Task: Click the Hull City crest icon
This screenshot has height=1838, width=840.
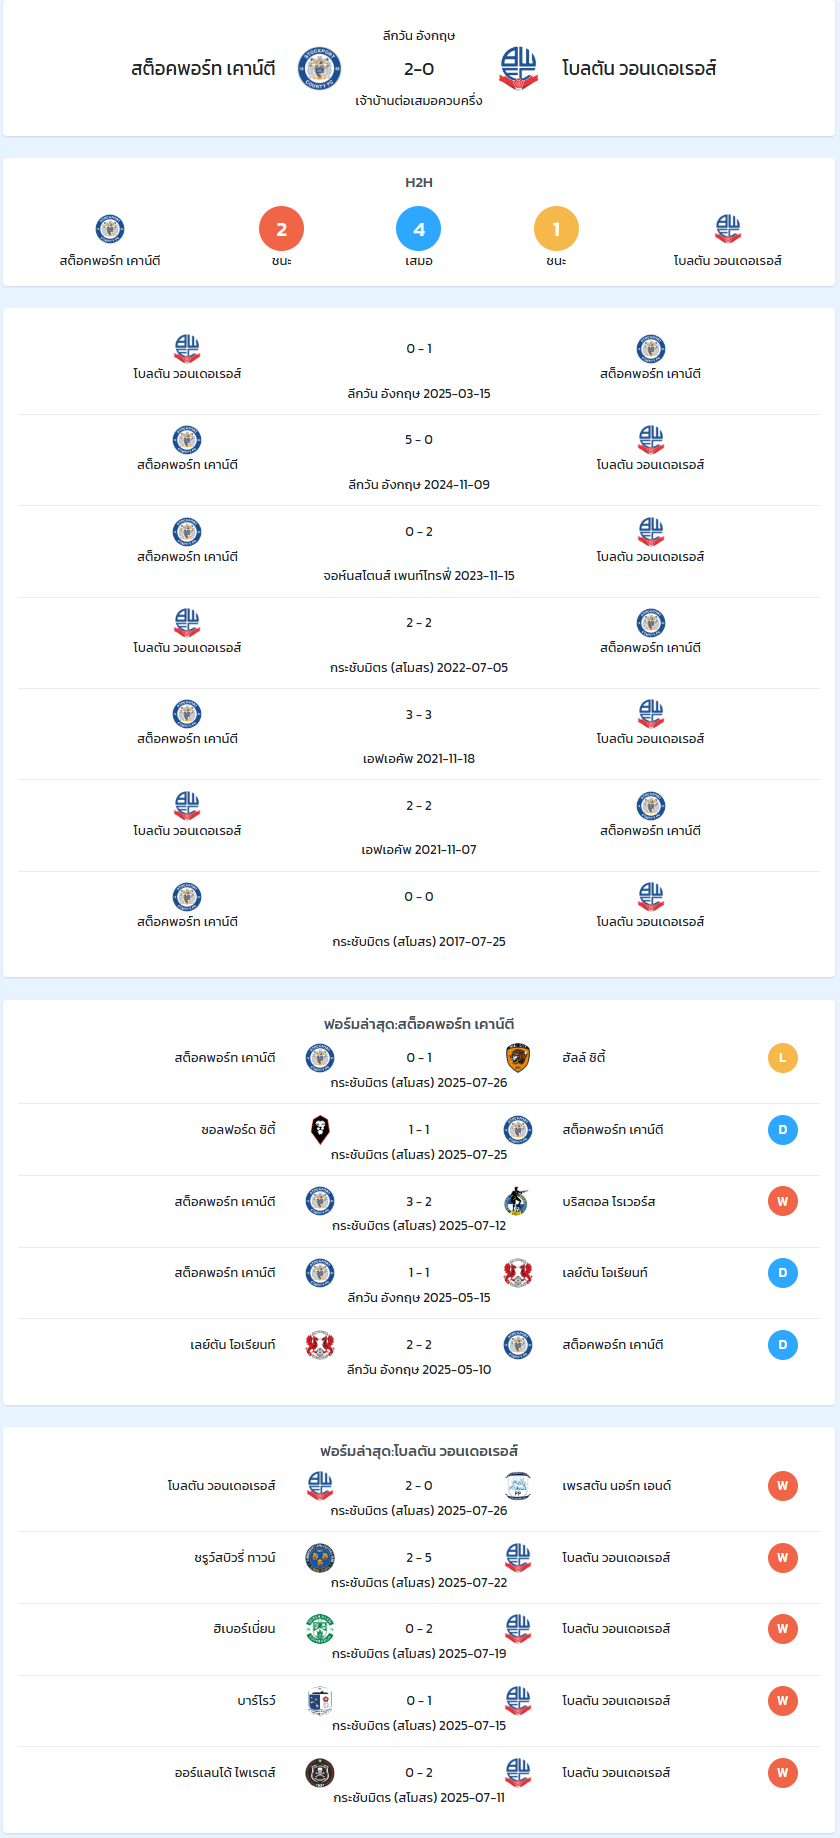Action: point(518,1058)
